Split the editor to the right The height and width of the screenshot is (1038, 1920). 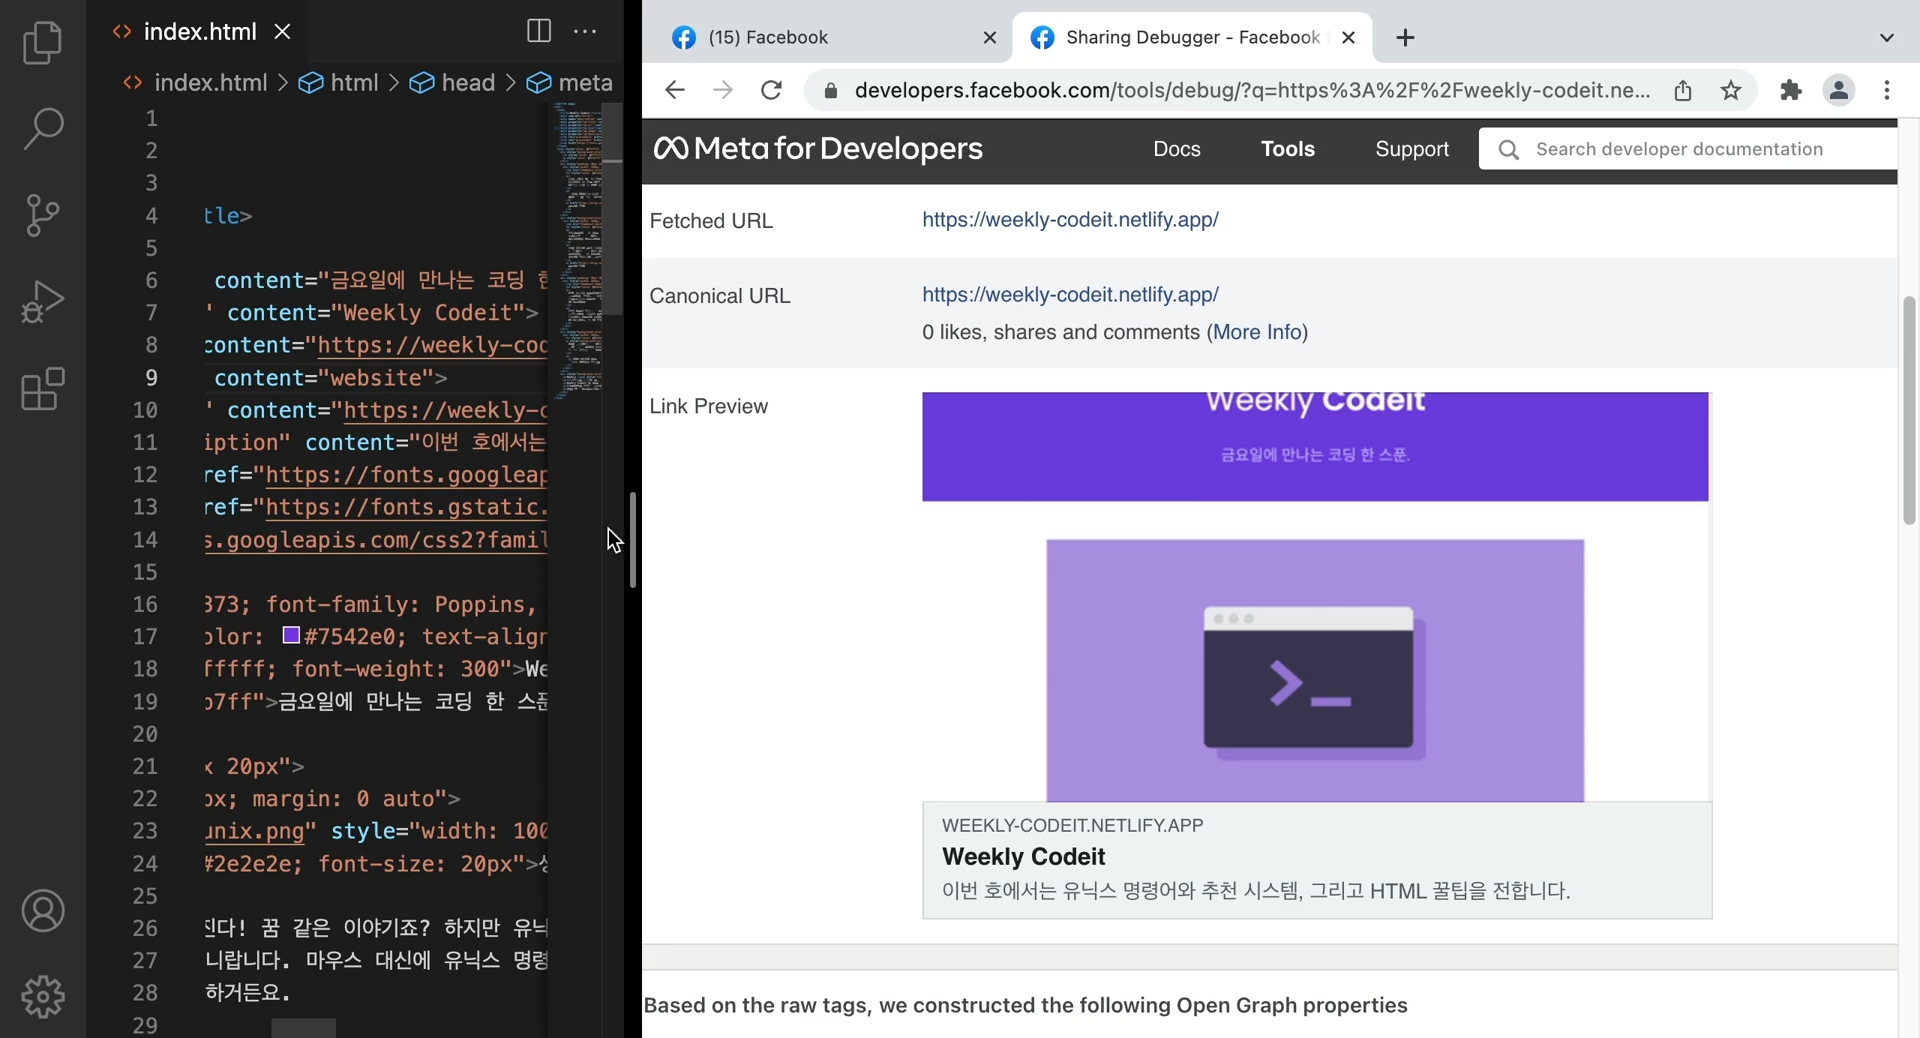coord(539,32)
